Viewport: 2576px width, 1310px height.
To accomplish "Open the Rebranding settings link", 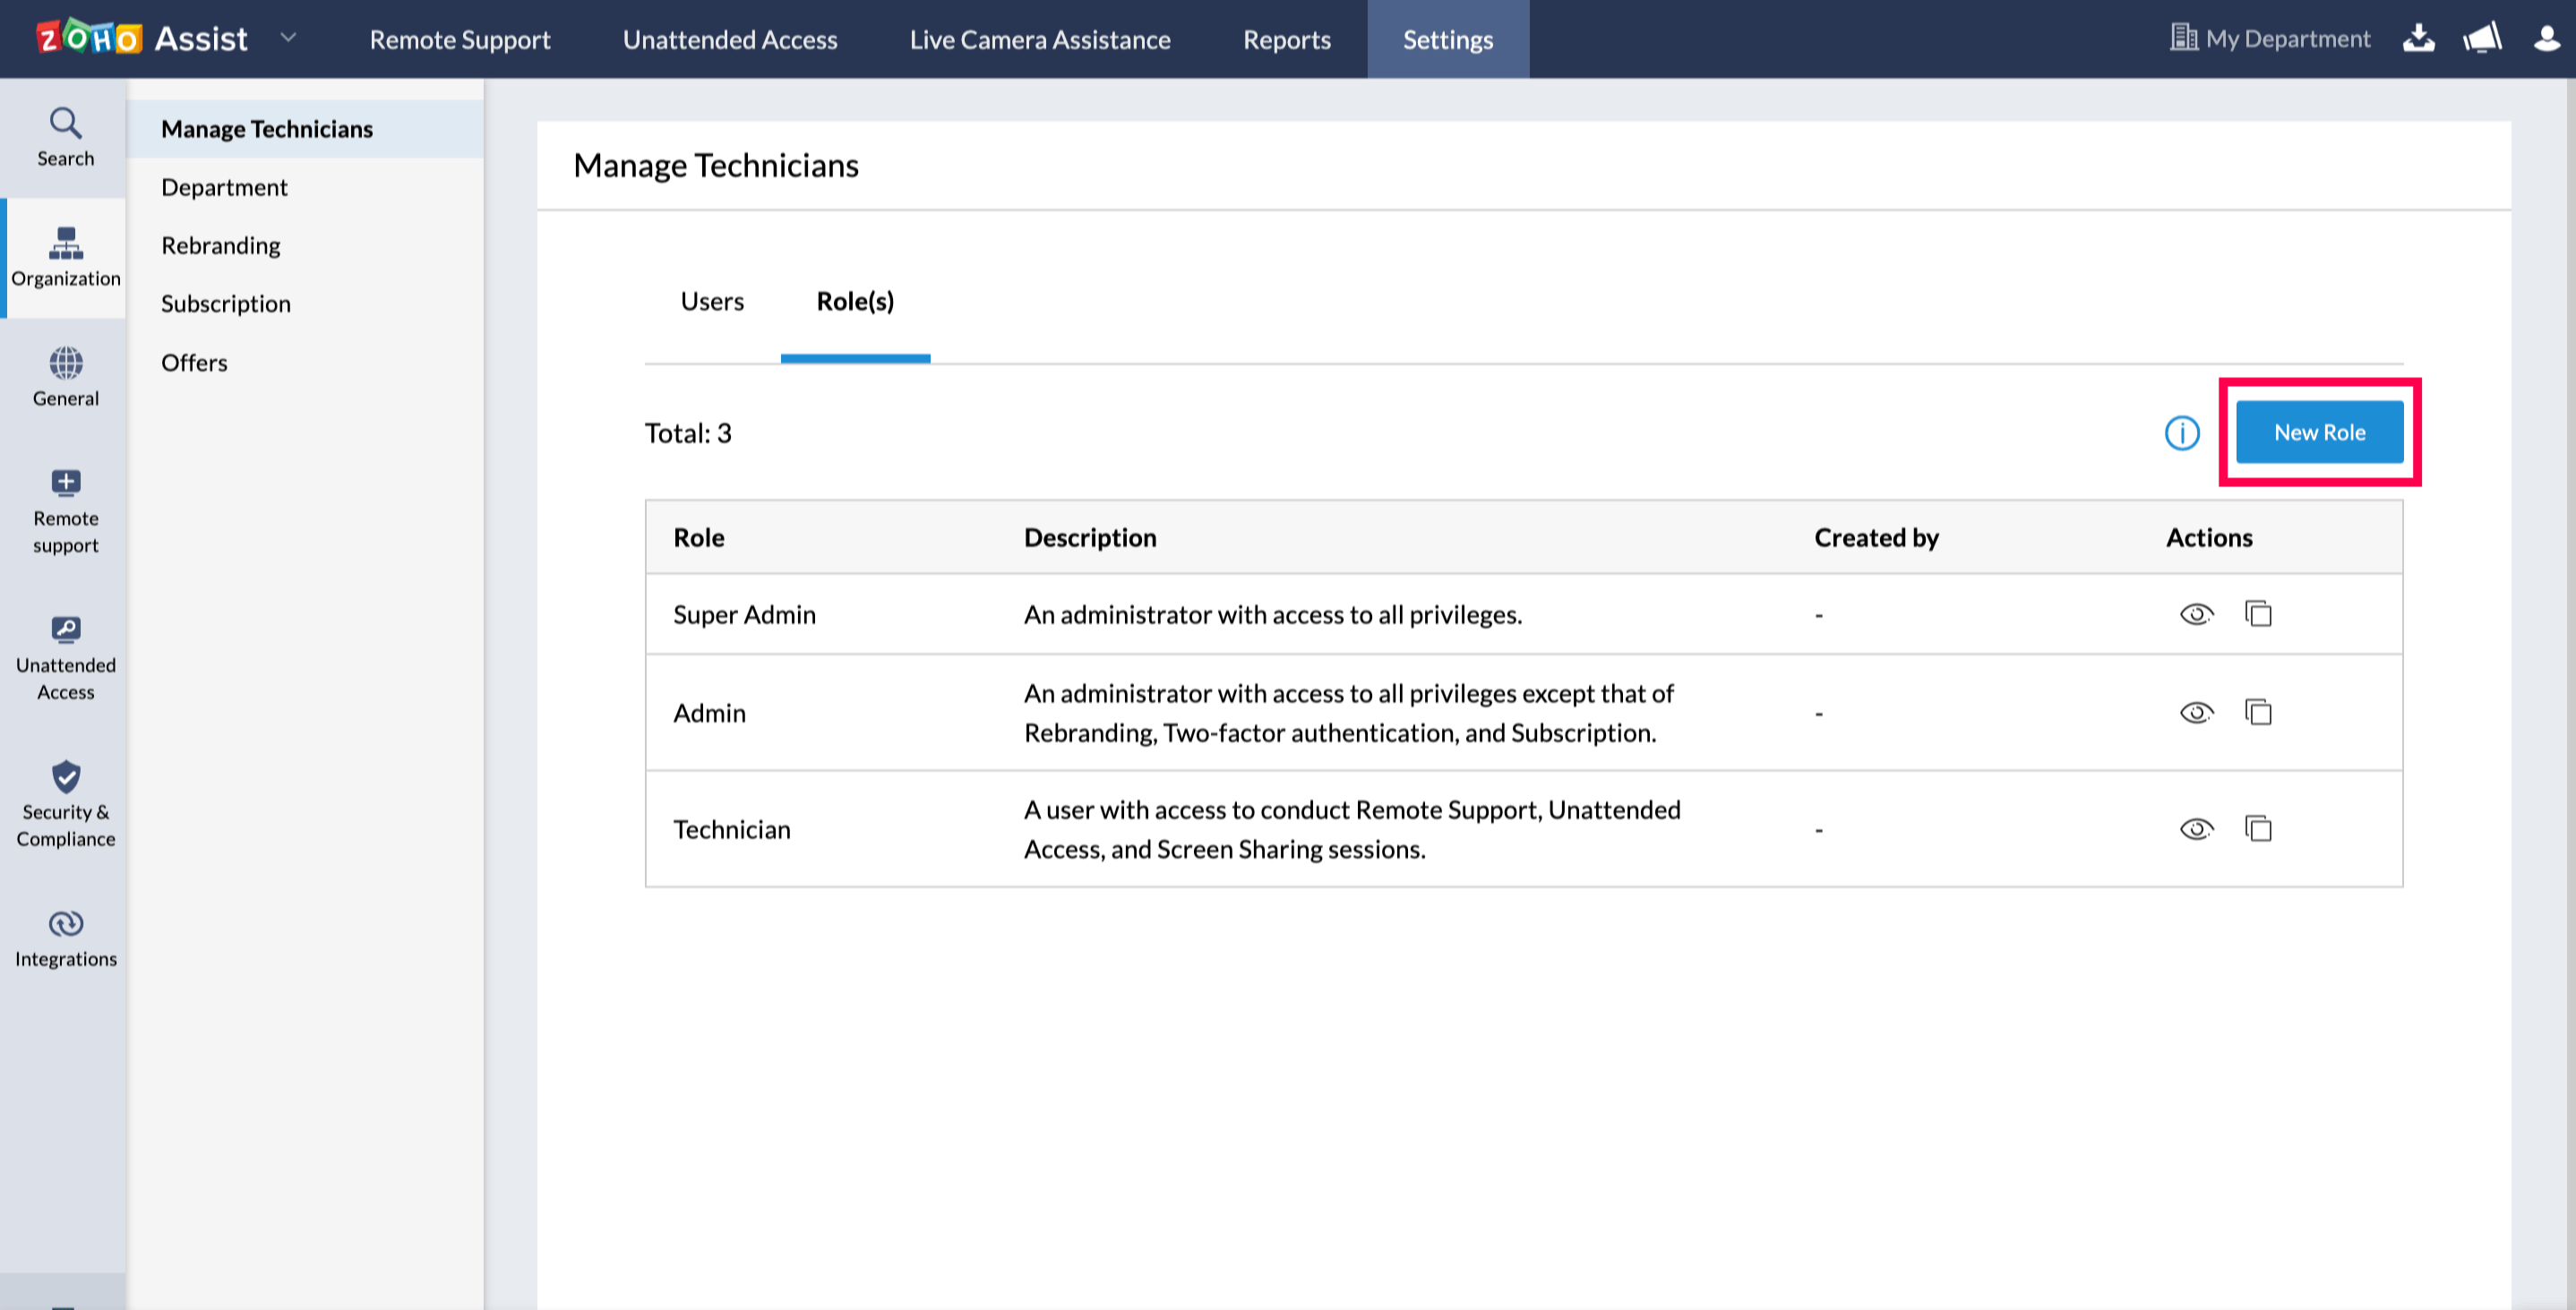I will (221, 245).
